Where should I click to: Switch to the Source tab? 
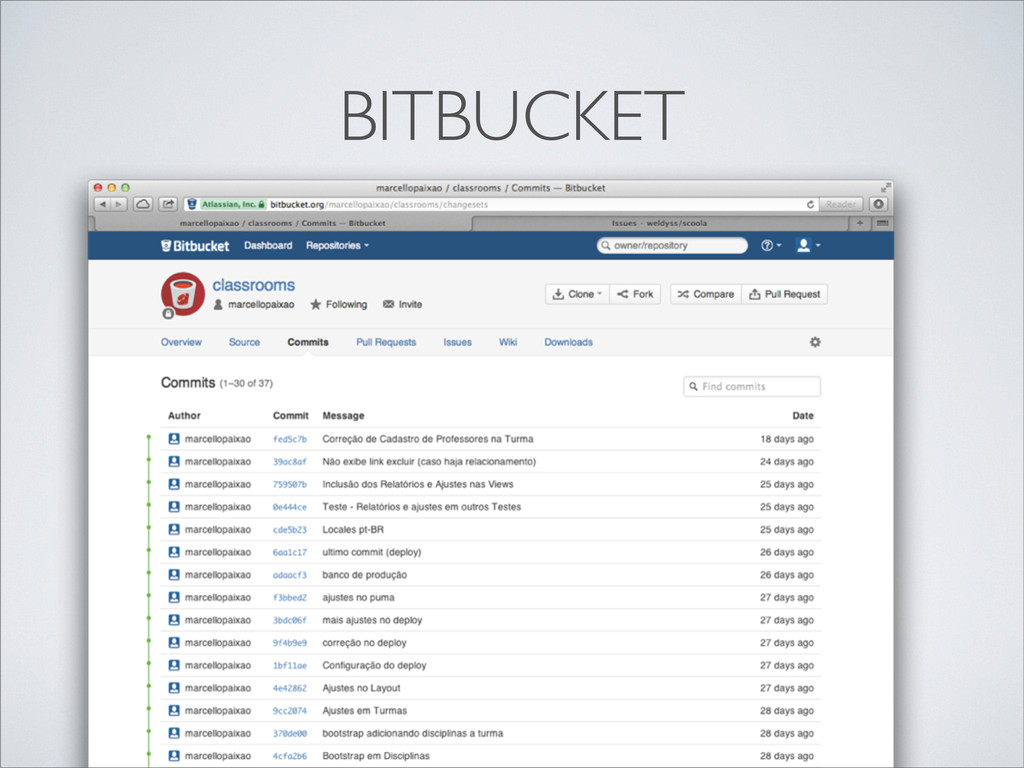pos(244,342)
